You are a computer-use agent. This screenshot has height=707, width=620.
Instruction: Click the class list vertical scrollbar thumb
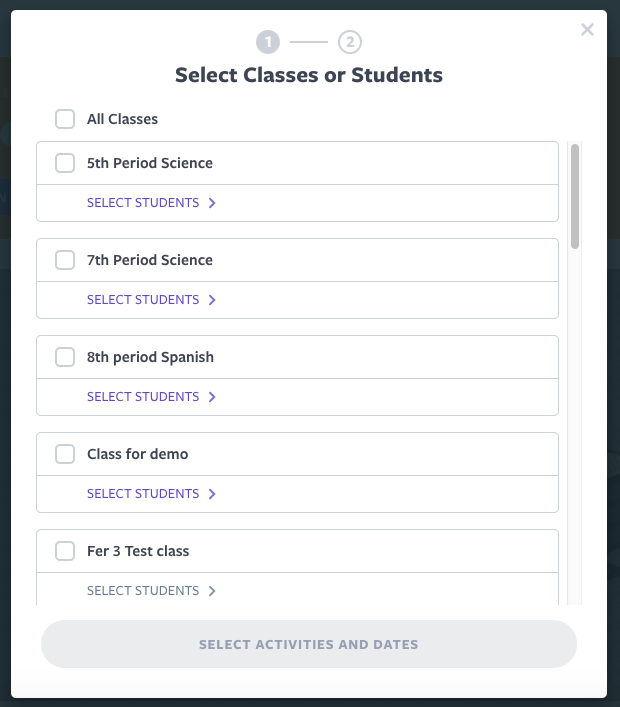[x=575, y=196]
